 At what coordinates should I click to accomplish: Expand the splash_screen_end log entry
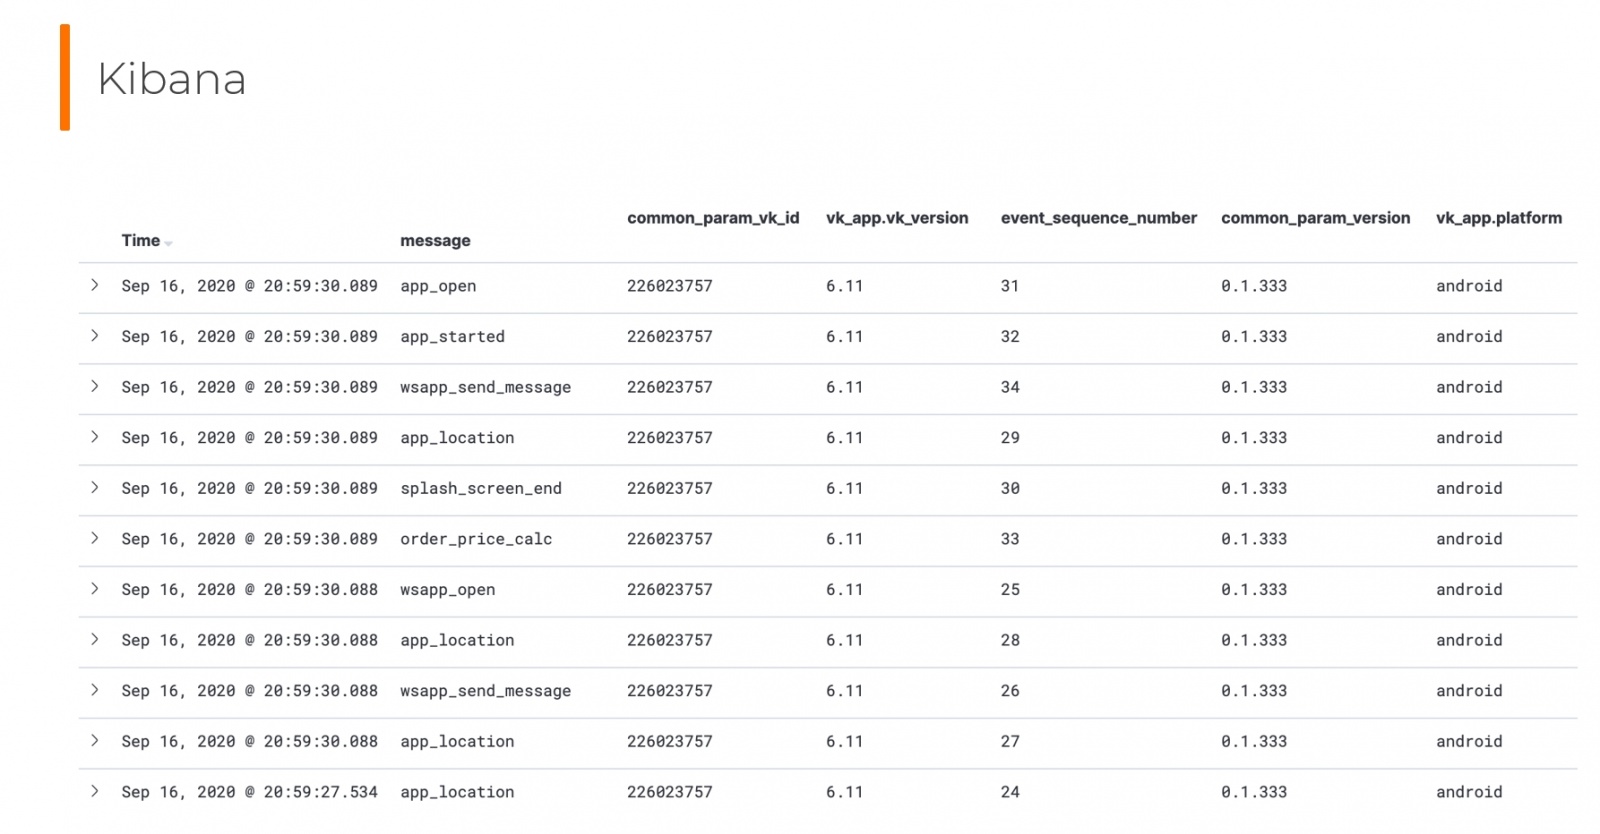coord(95,488)
